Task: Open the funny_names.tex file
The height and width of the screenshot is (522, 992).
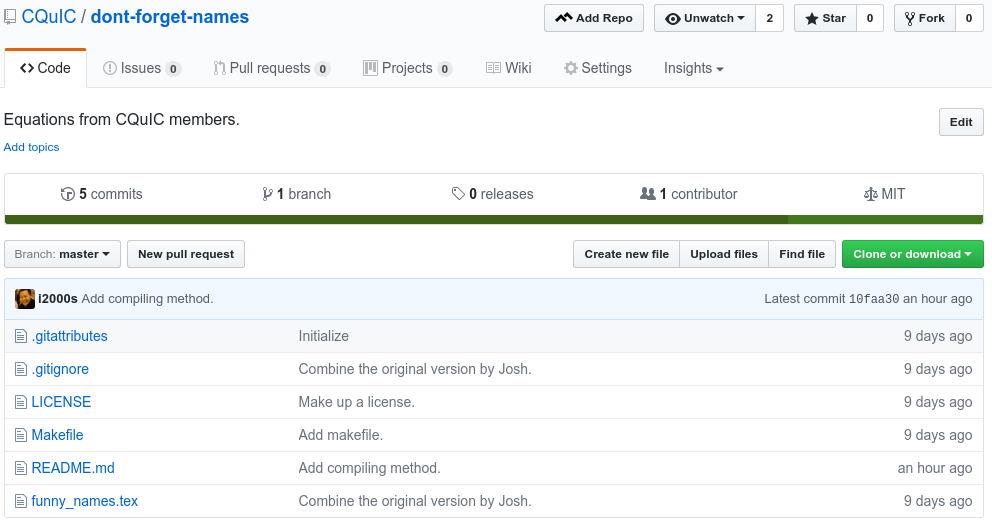Action: (x=85, y=501)
